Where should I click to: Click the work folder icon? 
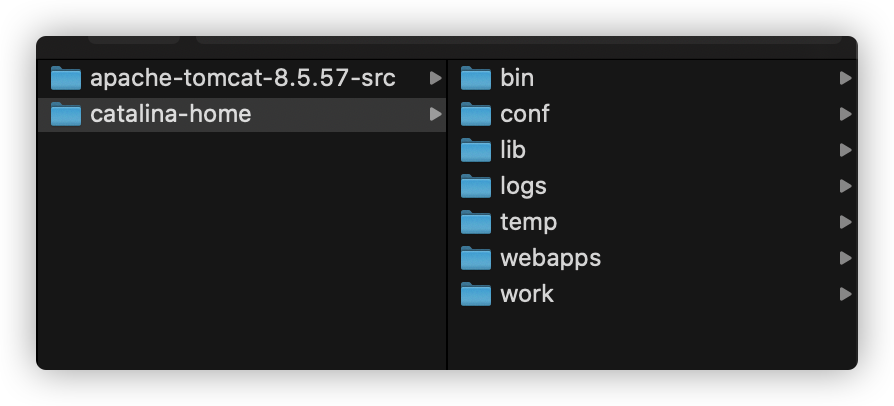pos(476,294)
